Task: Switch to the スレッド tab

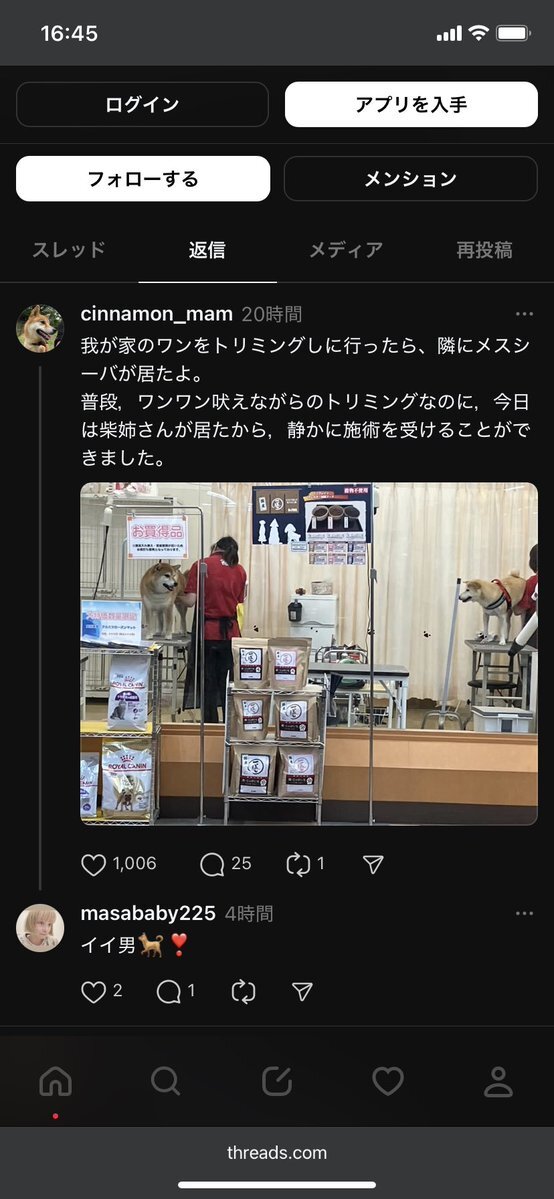Action: (x=69, y=250)
